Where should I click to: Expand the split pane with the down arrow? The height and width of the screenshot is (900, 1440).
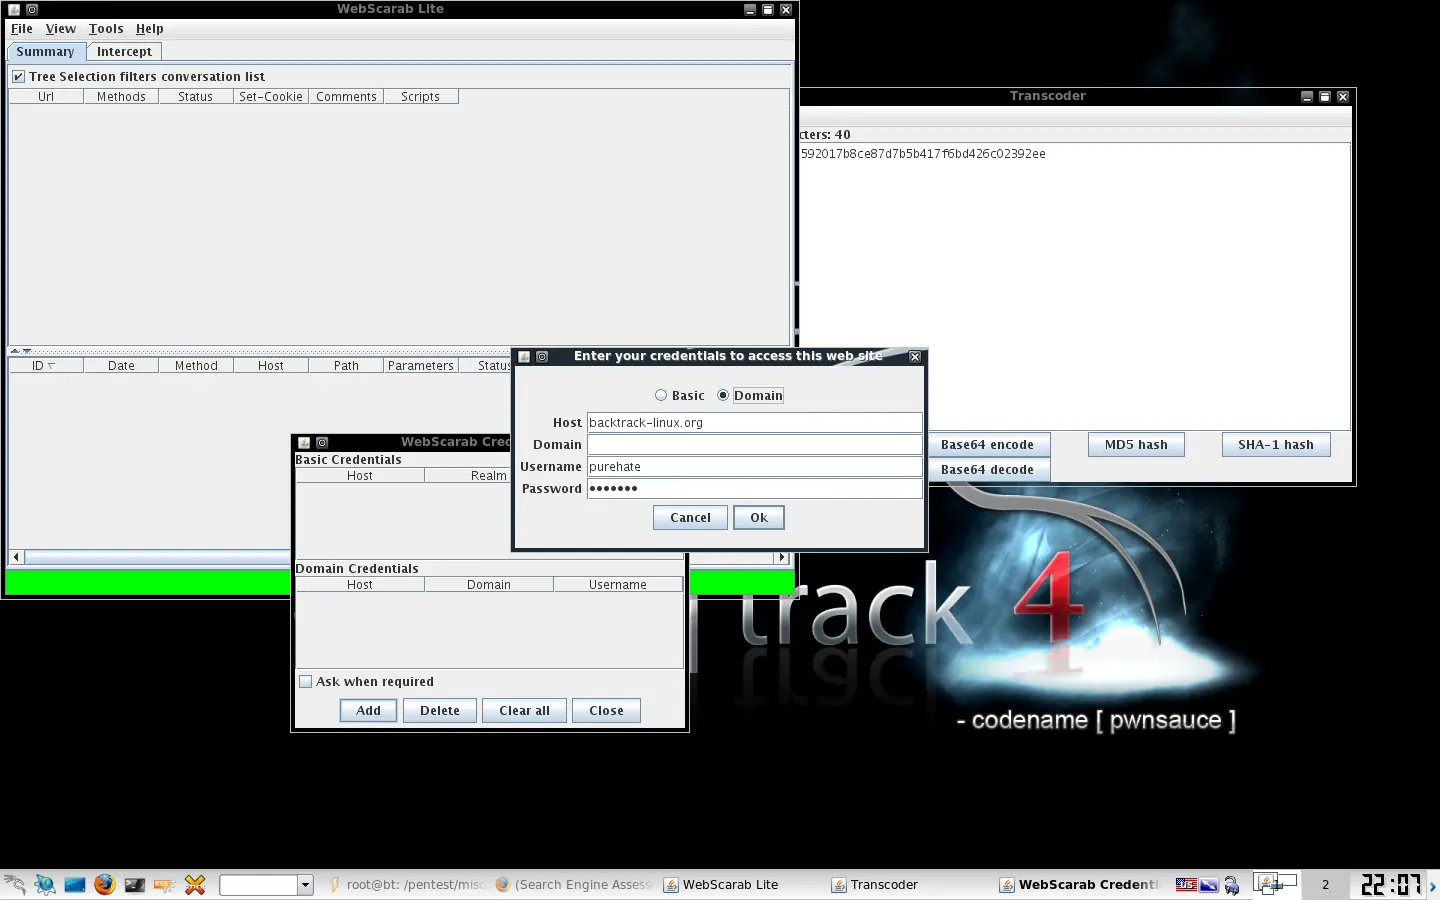(27, 351)
